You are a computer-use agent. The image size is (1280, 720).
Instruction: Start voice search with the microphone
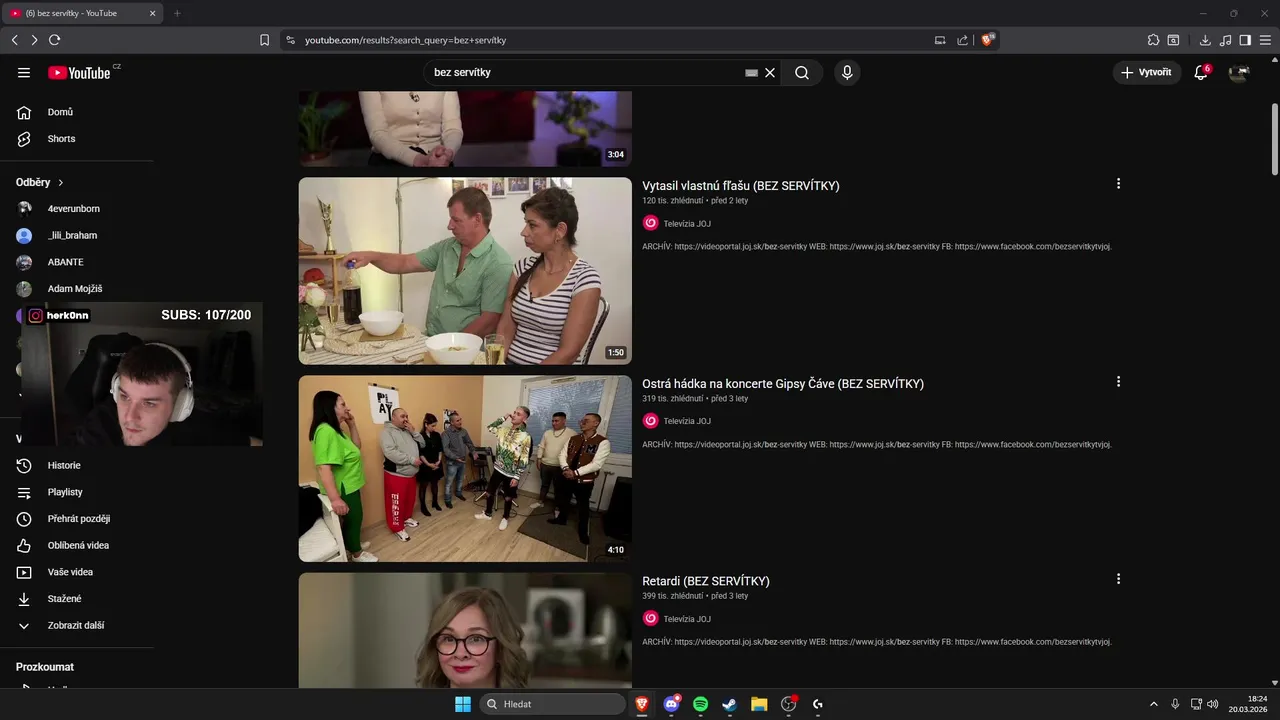847,73
